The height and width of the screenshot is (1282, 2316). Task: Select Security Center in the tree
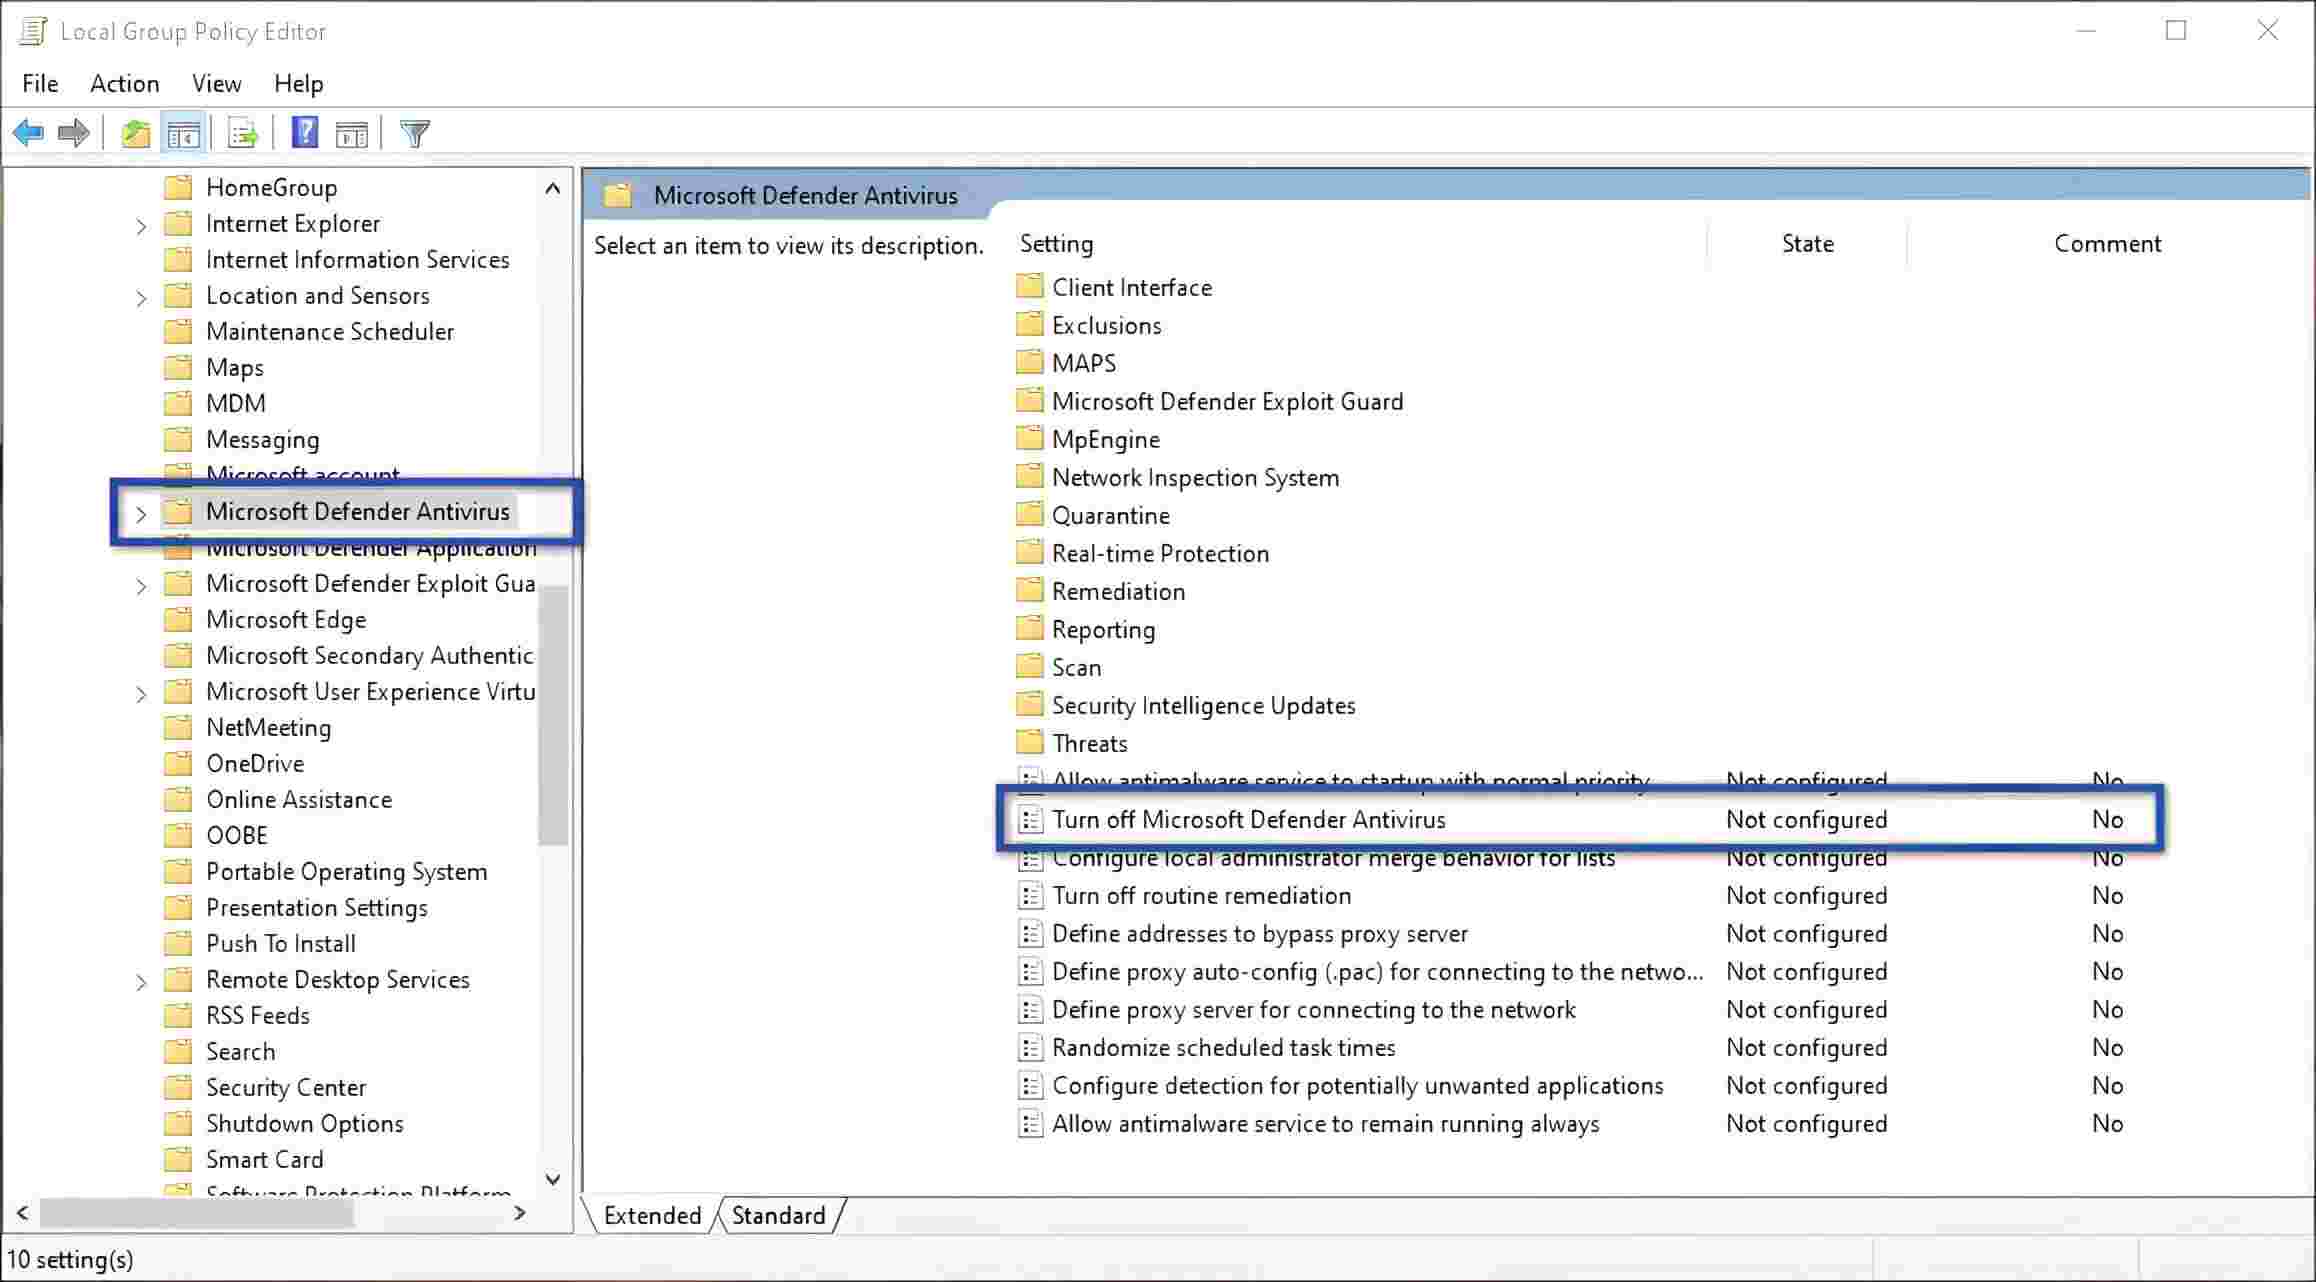coord(286,1087)
